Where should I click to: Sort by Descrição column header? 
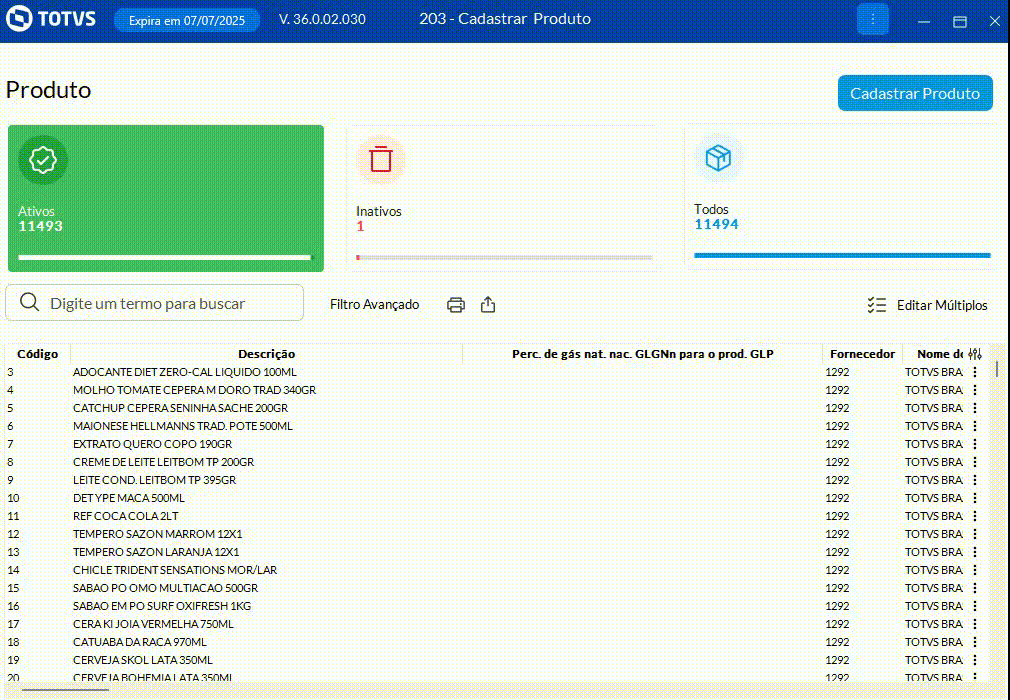(267, 354)
